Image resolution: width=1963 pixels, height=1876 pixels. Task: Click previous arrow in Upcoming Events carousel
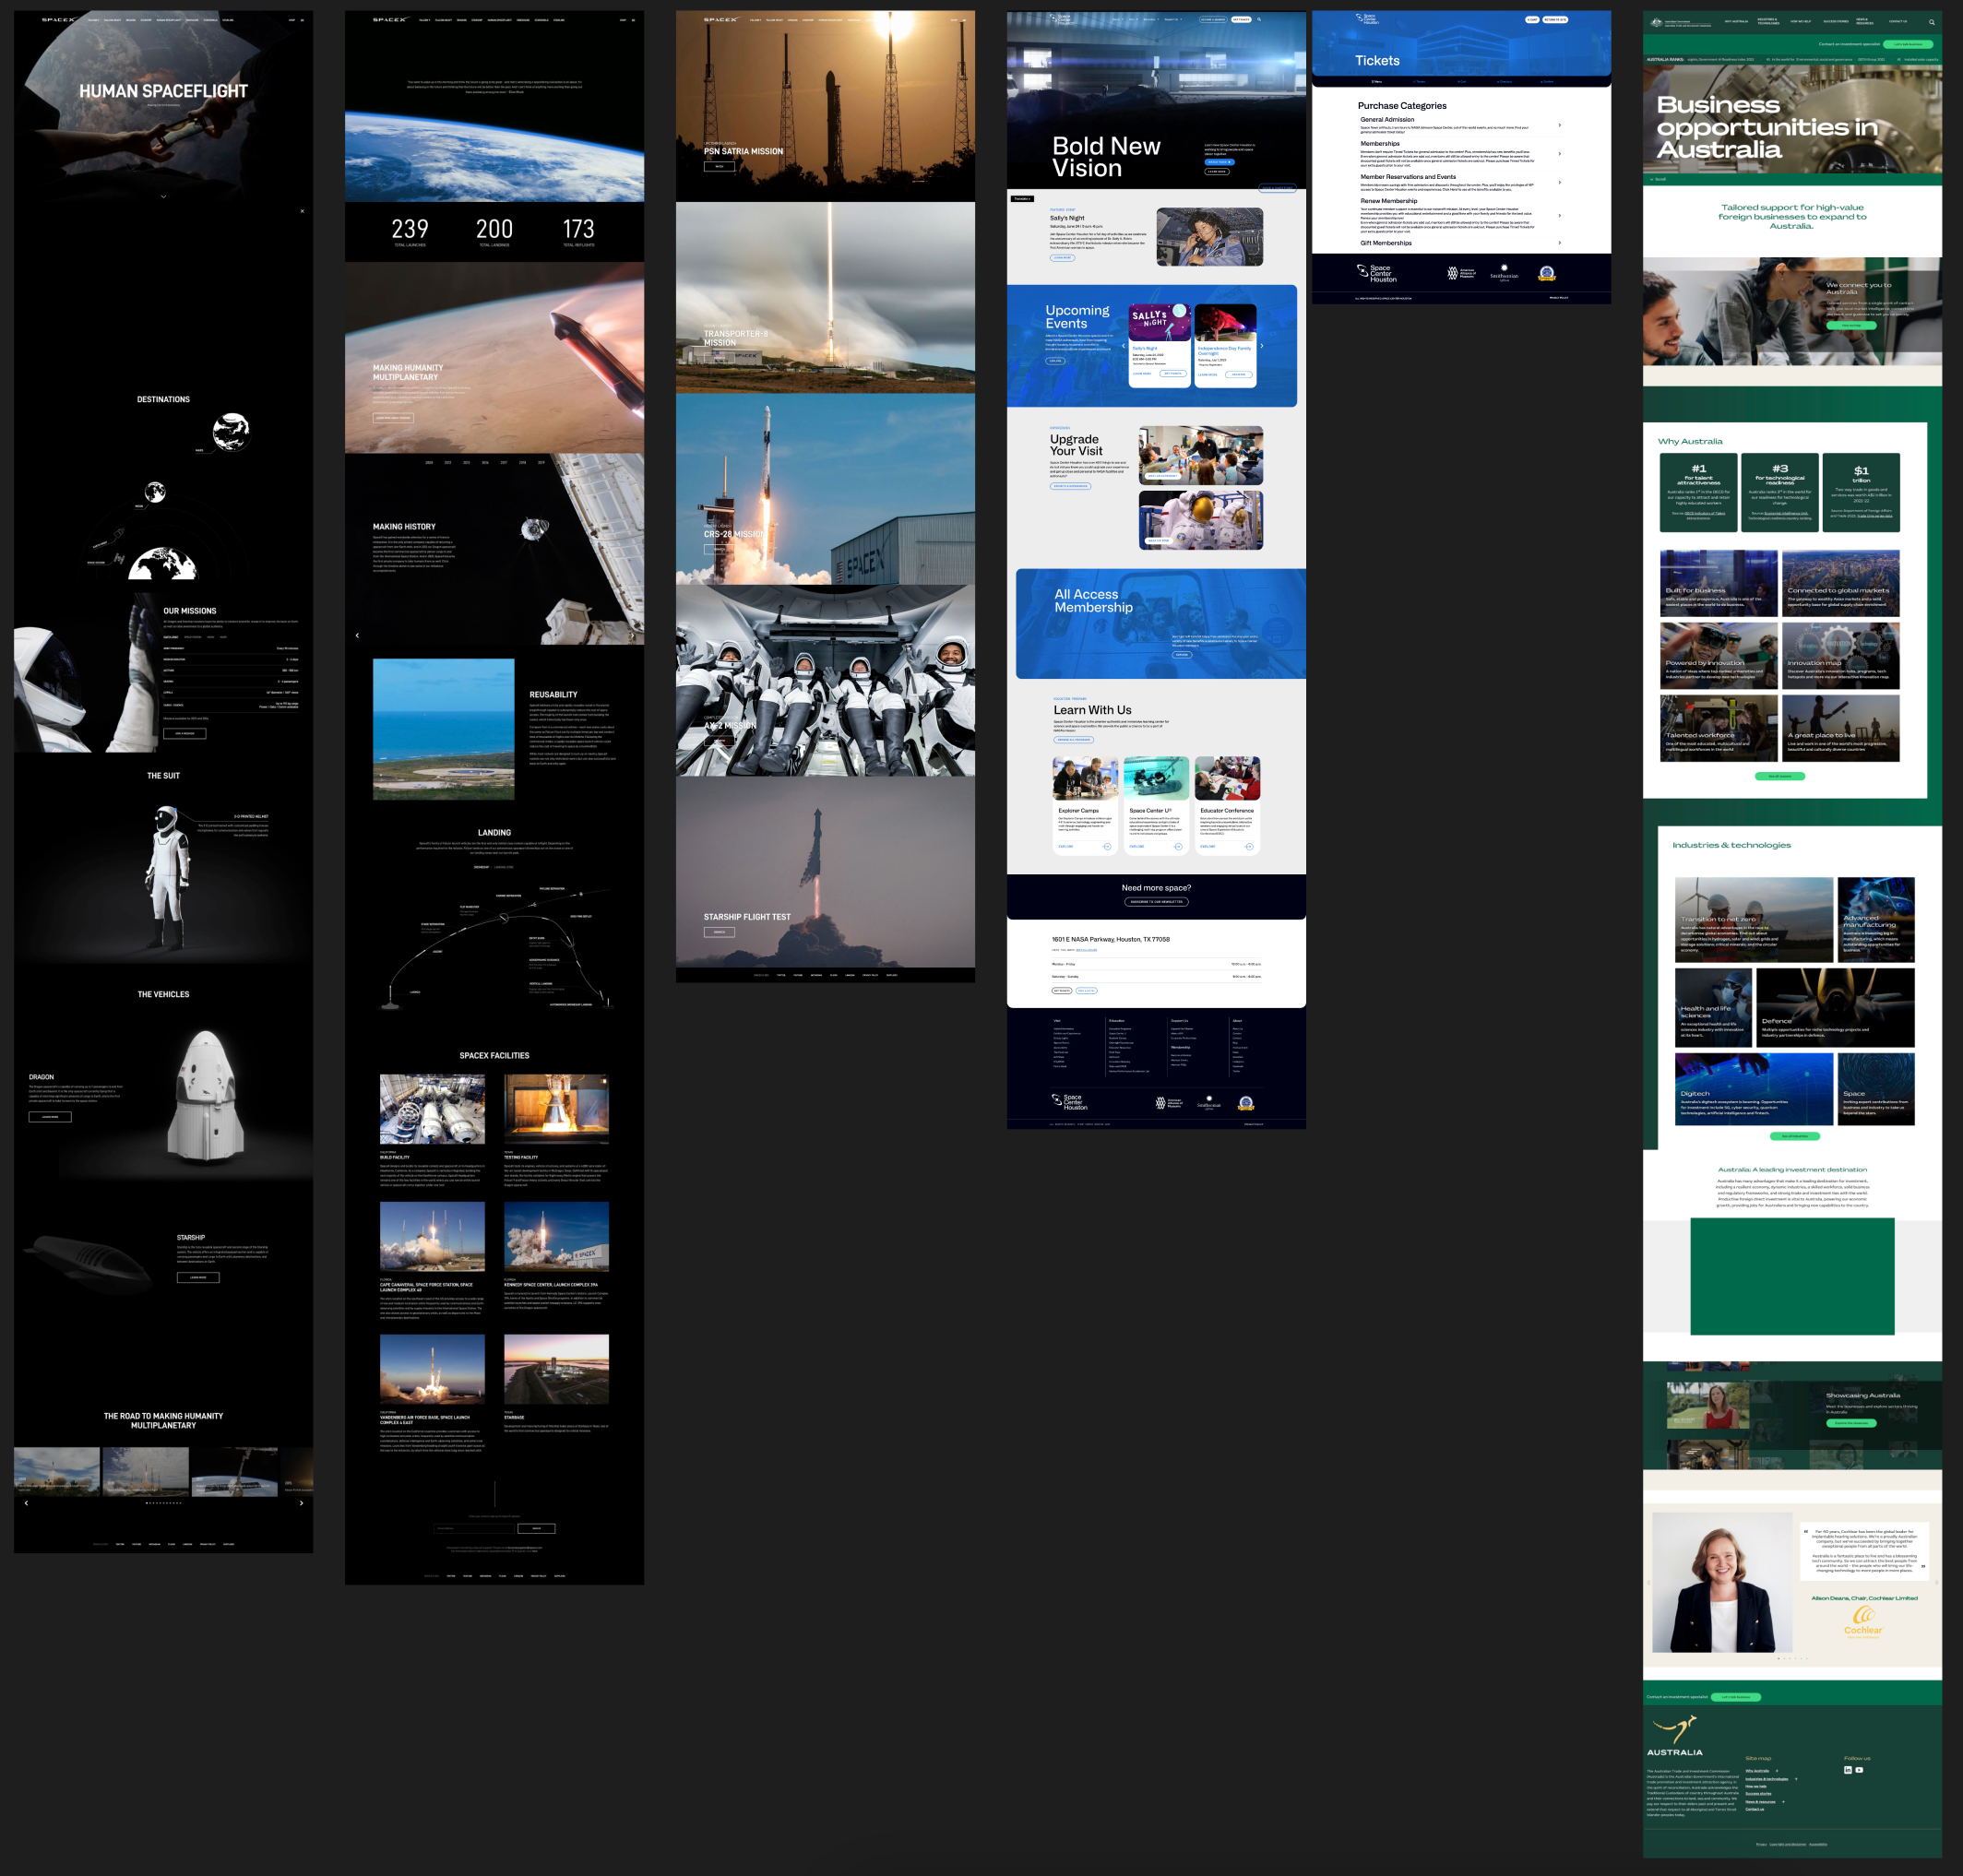tap(1123, 346)
